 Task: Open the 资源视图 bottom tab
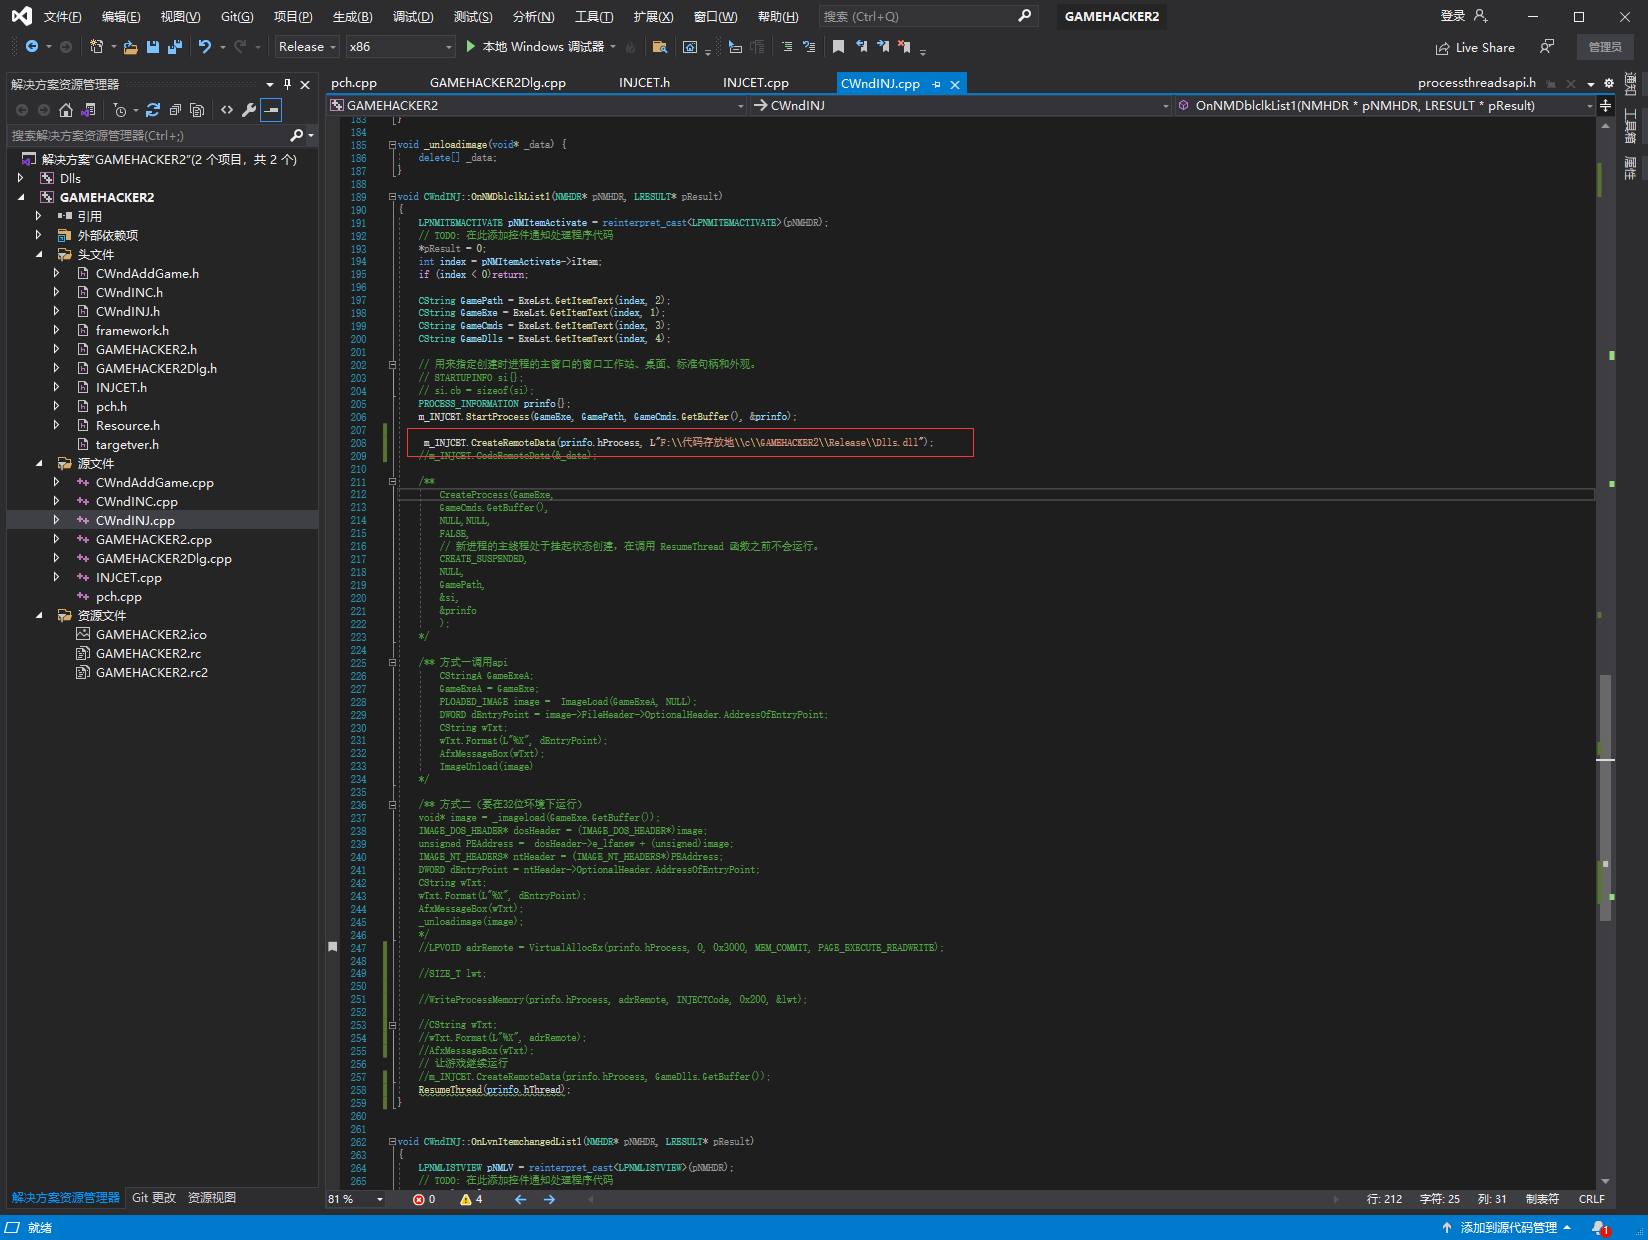click(x=212, y=1197)
